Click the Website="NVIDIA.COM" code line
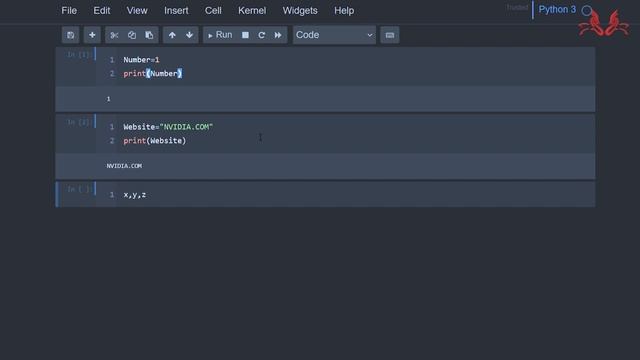The image size is (640, 360). click(168, 127)
